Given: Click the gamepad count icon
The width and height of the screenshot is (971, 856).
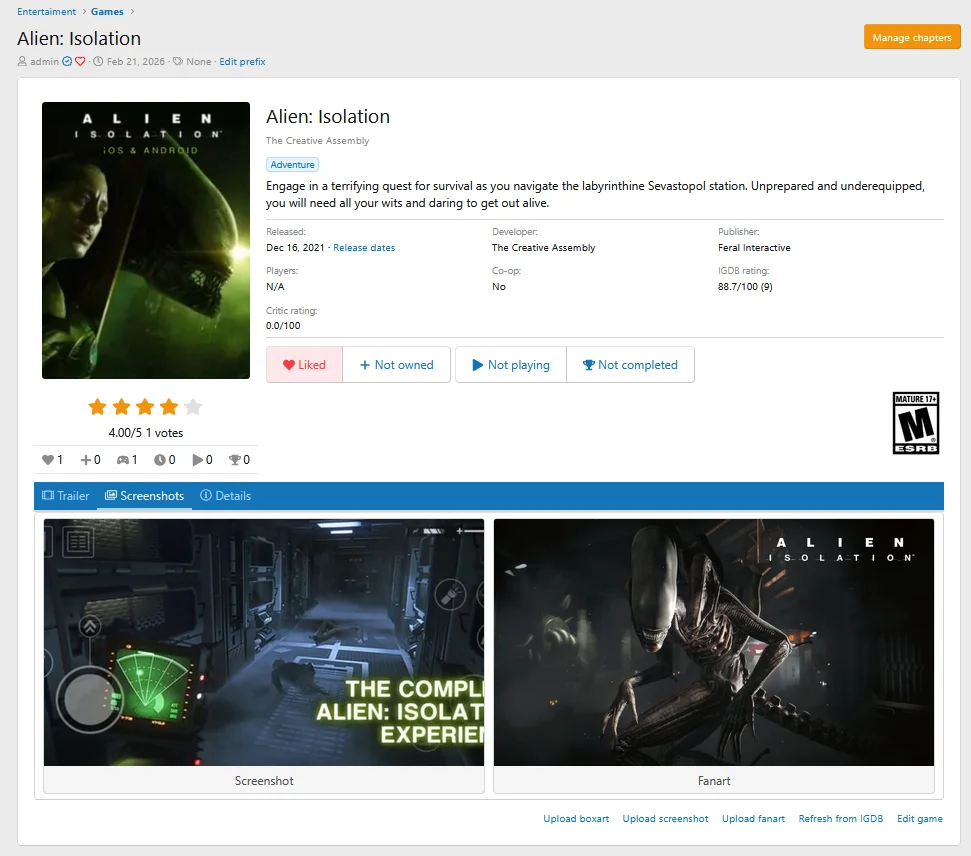Looking at the screenshot, I should click(x=123, y=460).
